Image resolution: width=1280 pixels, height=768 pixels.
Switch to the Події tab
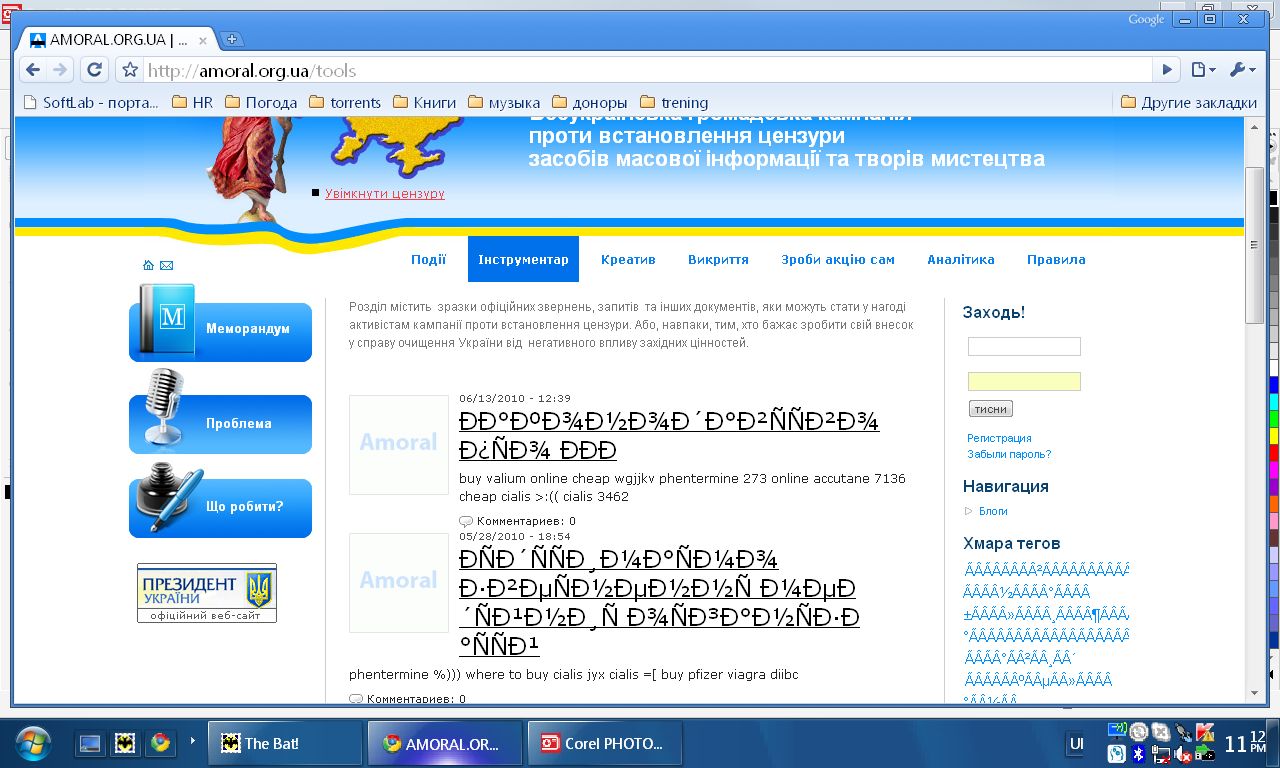coord(428,259)
